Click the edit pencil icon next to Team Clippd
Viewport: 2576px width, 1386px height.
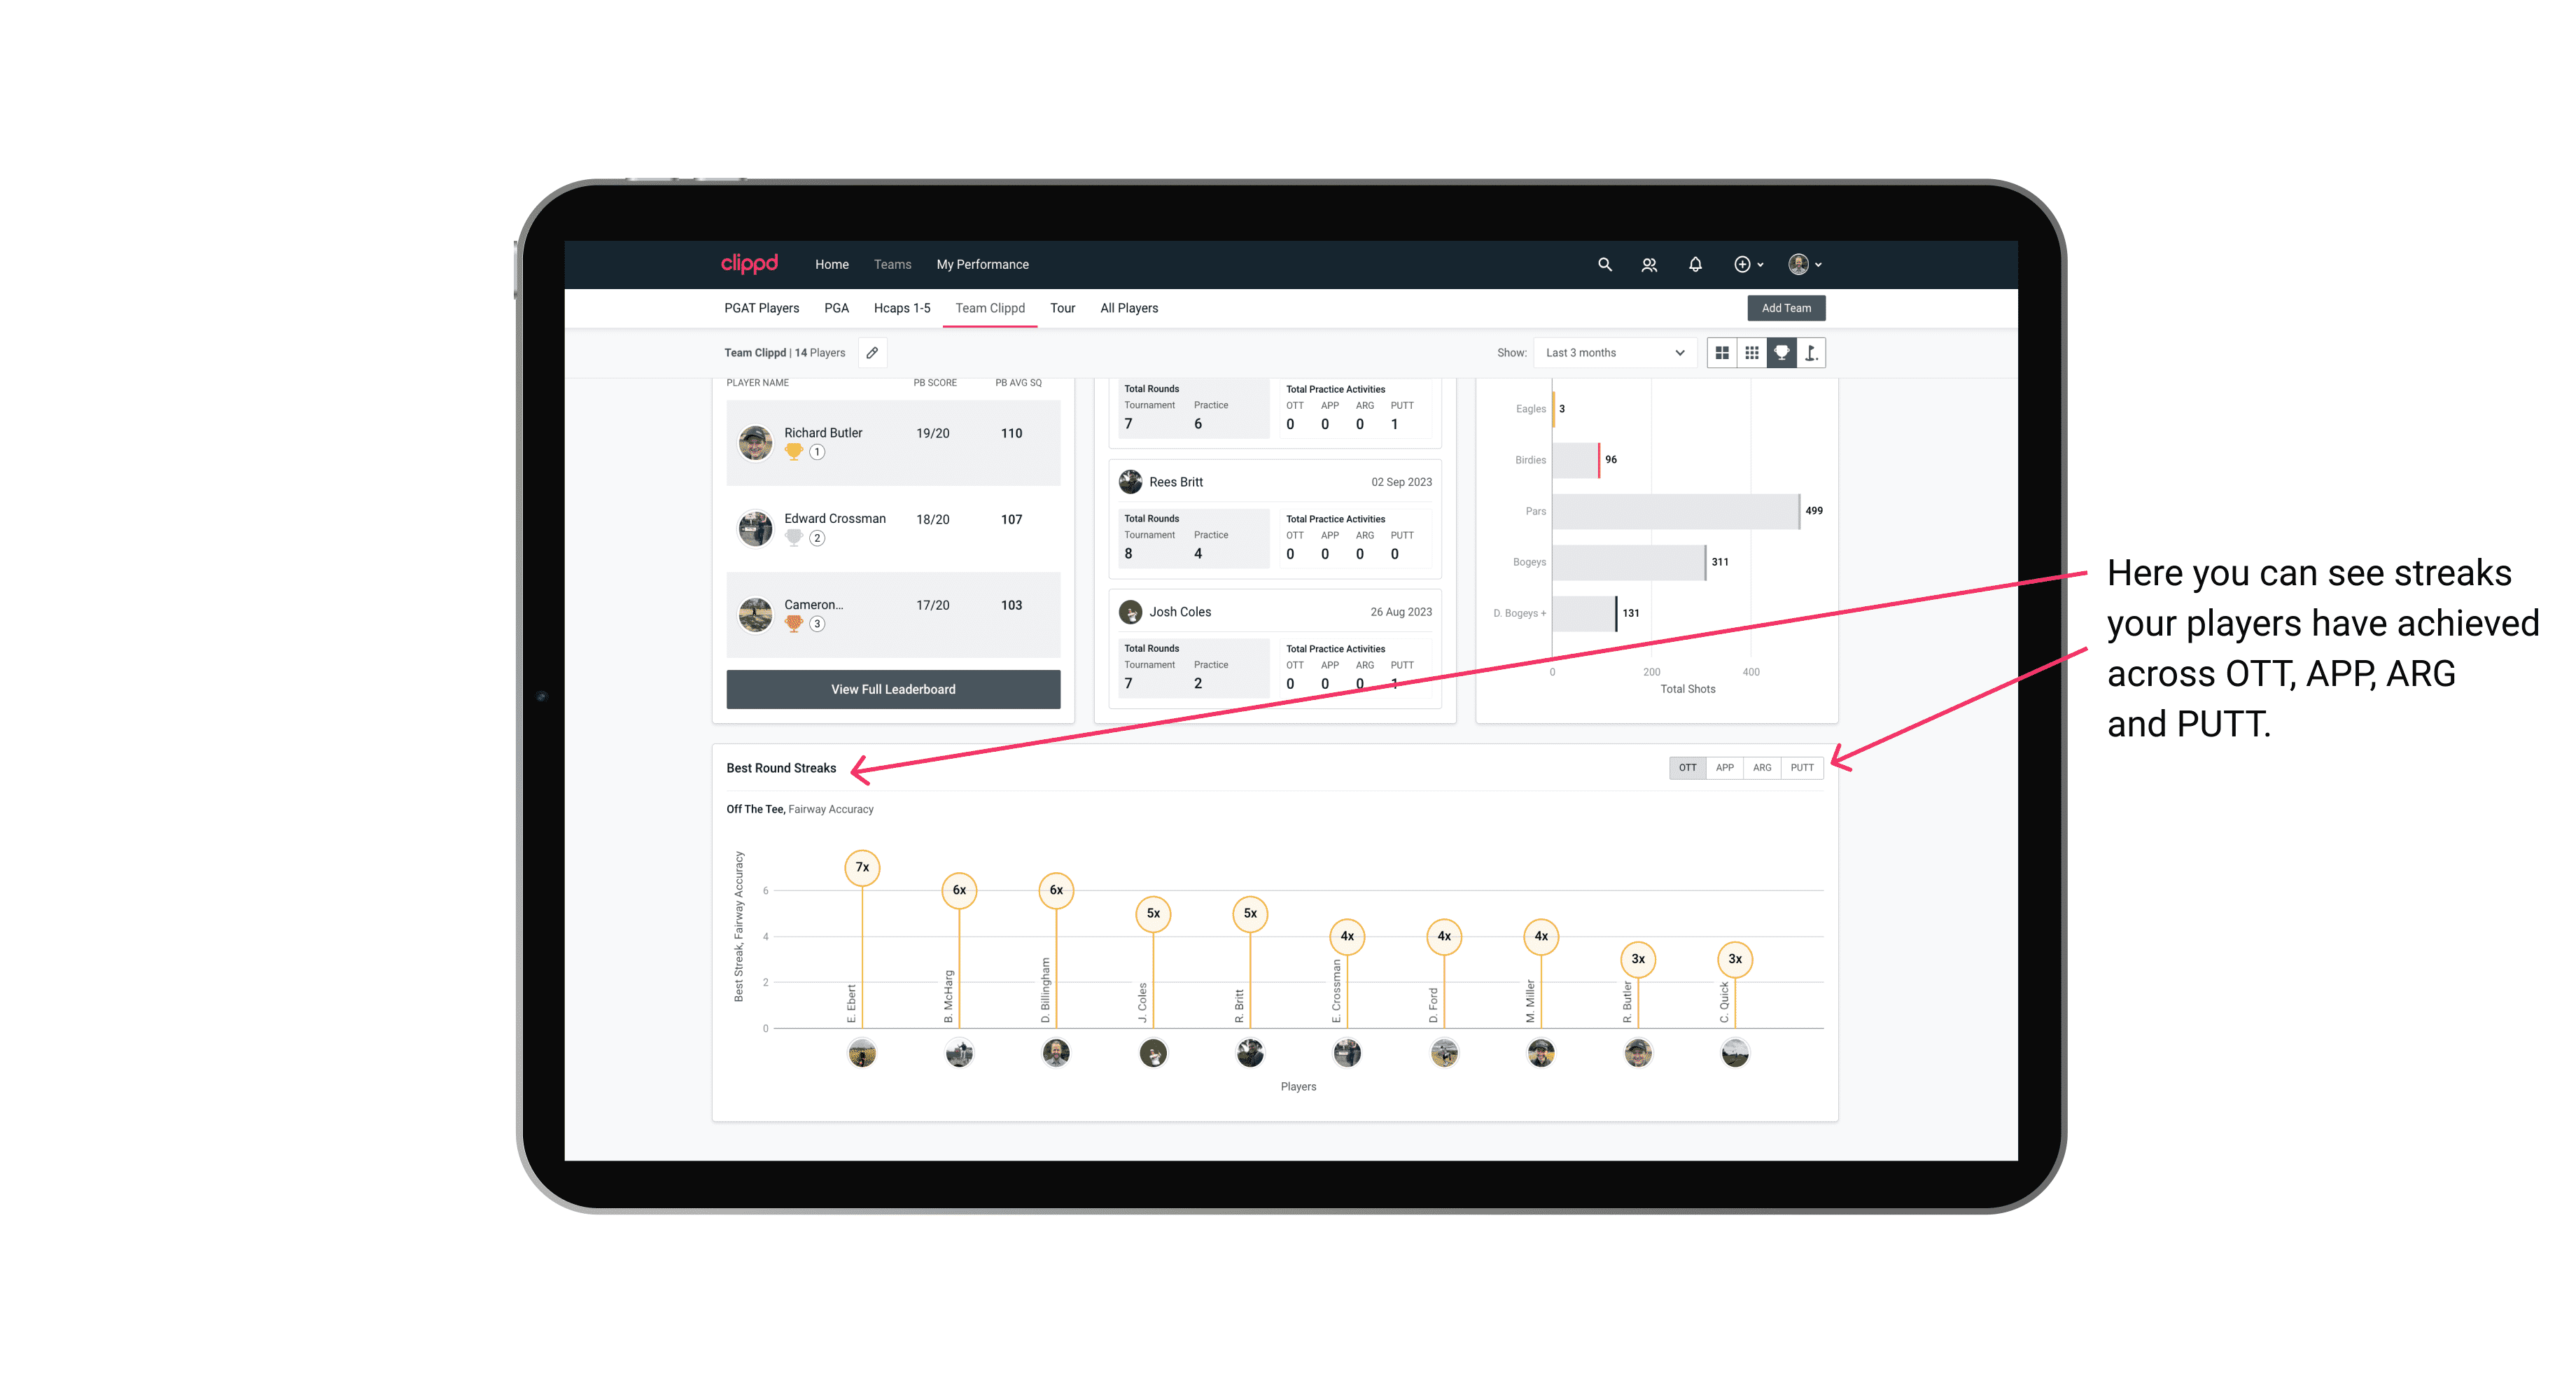coord(871,353)
